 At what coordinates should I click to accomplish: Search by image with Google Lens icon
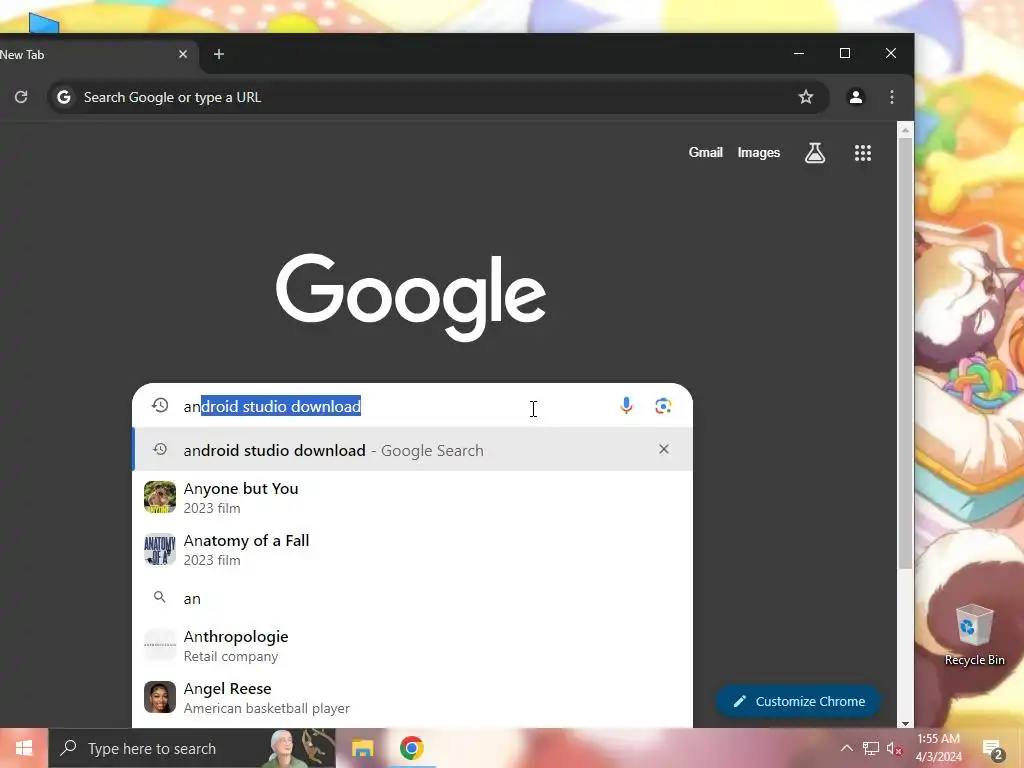[x=663, y=406]
